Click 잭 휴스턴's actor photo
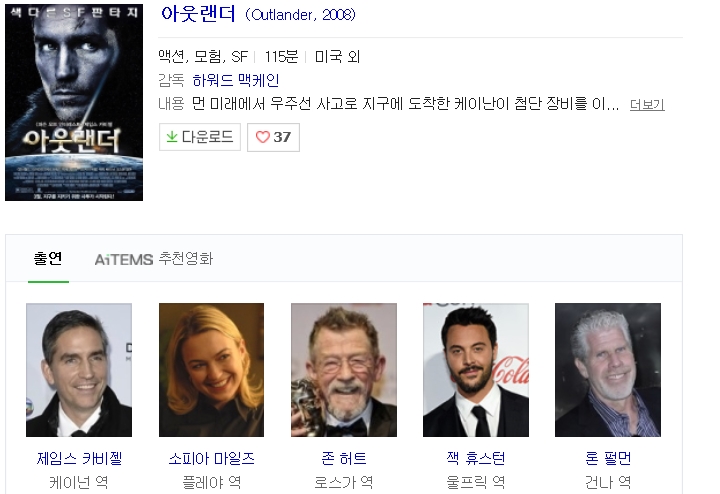 click(475, 370)
